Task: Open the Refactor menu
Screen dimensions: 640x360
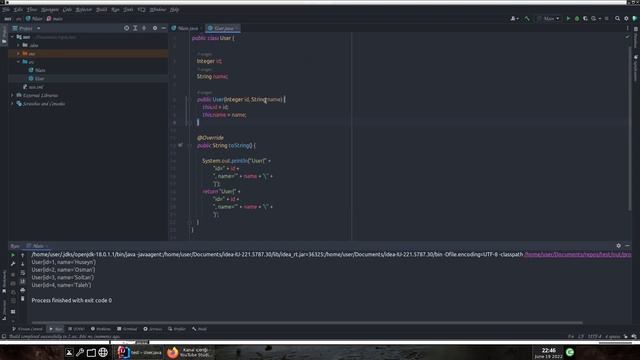Action: [x=84, y=9]
